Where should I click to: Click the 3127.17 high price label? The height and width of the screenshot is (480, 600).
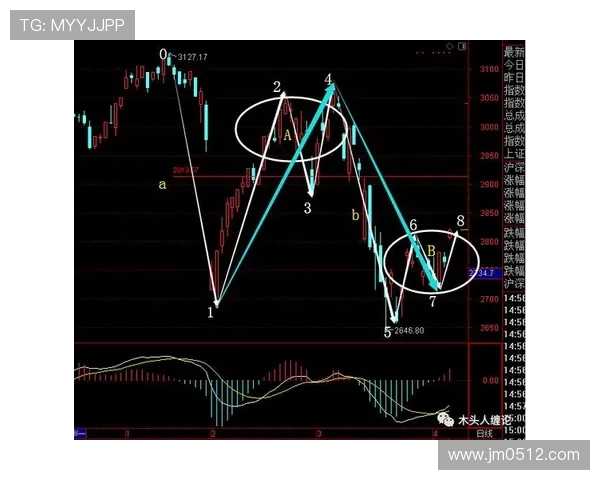[191, 57]
